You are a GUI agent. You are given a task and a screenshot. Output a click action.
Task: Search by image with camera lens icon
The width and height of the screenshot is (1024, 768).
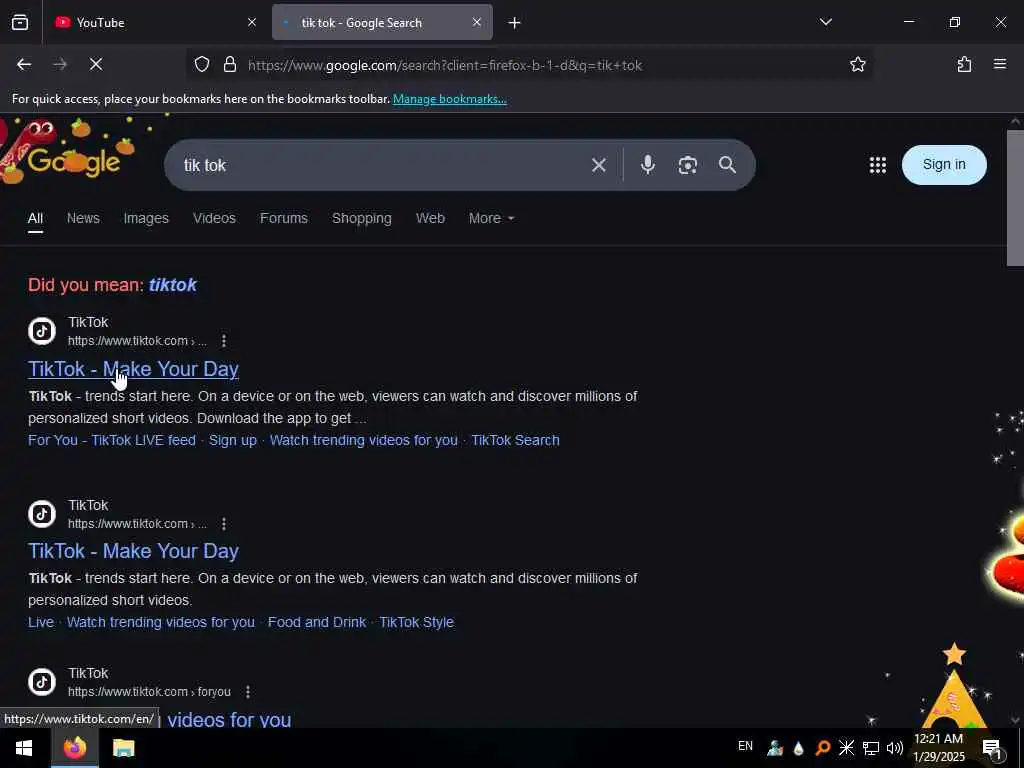pyautogui.click(x=687, y=165)
